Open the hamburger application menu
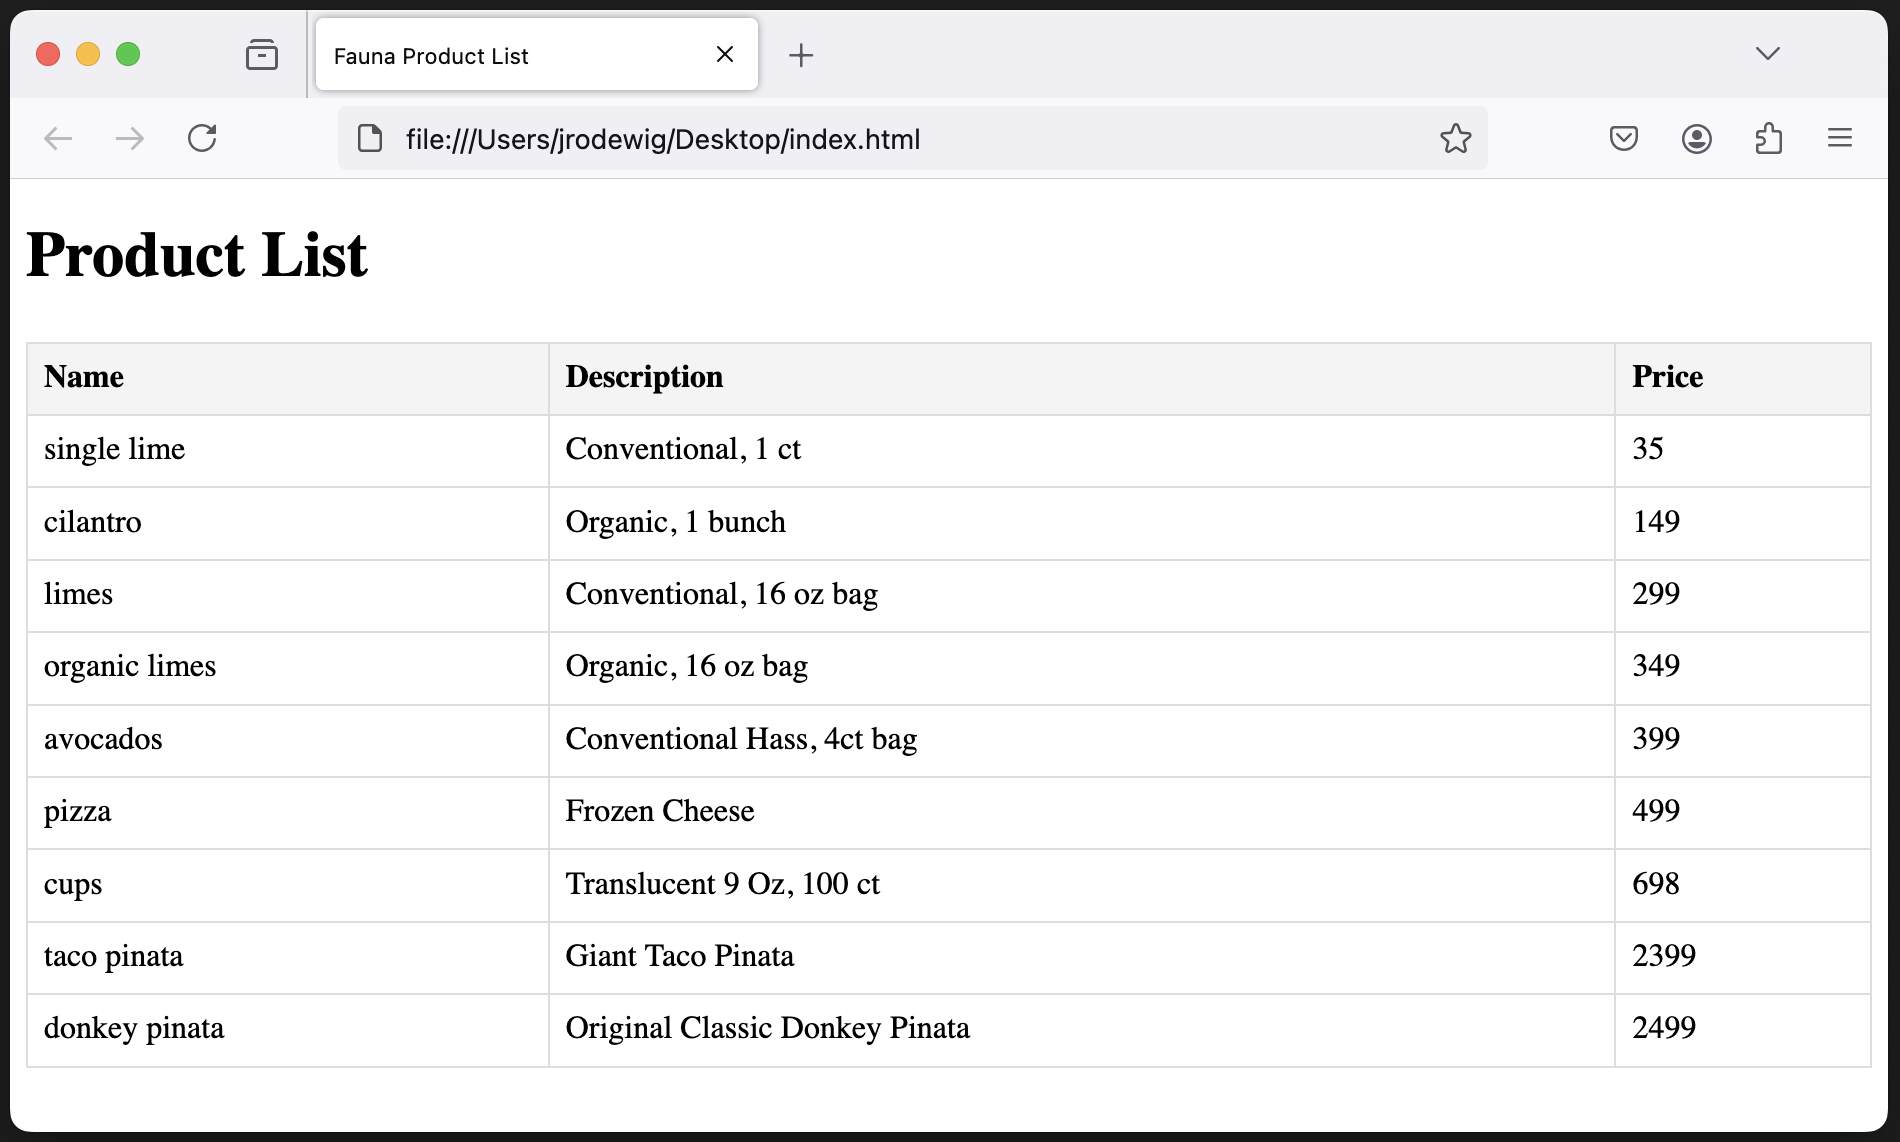Image resolution: width=1900 pixels, height=1142 pixels. (1840, 138)
